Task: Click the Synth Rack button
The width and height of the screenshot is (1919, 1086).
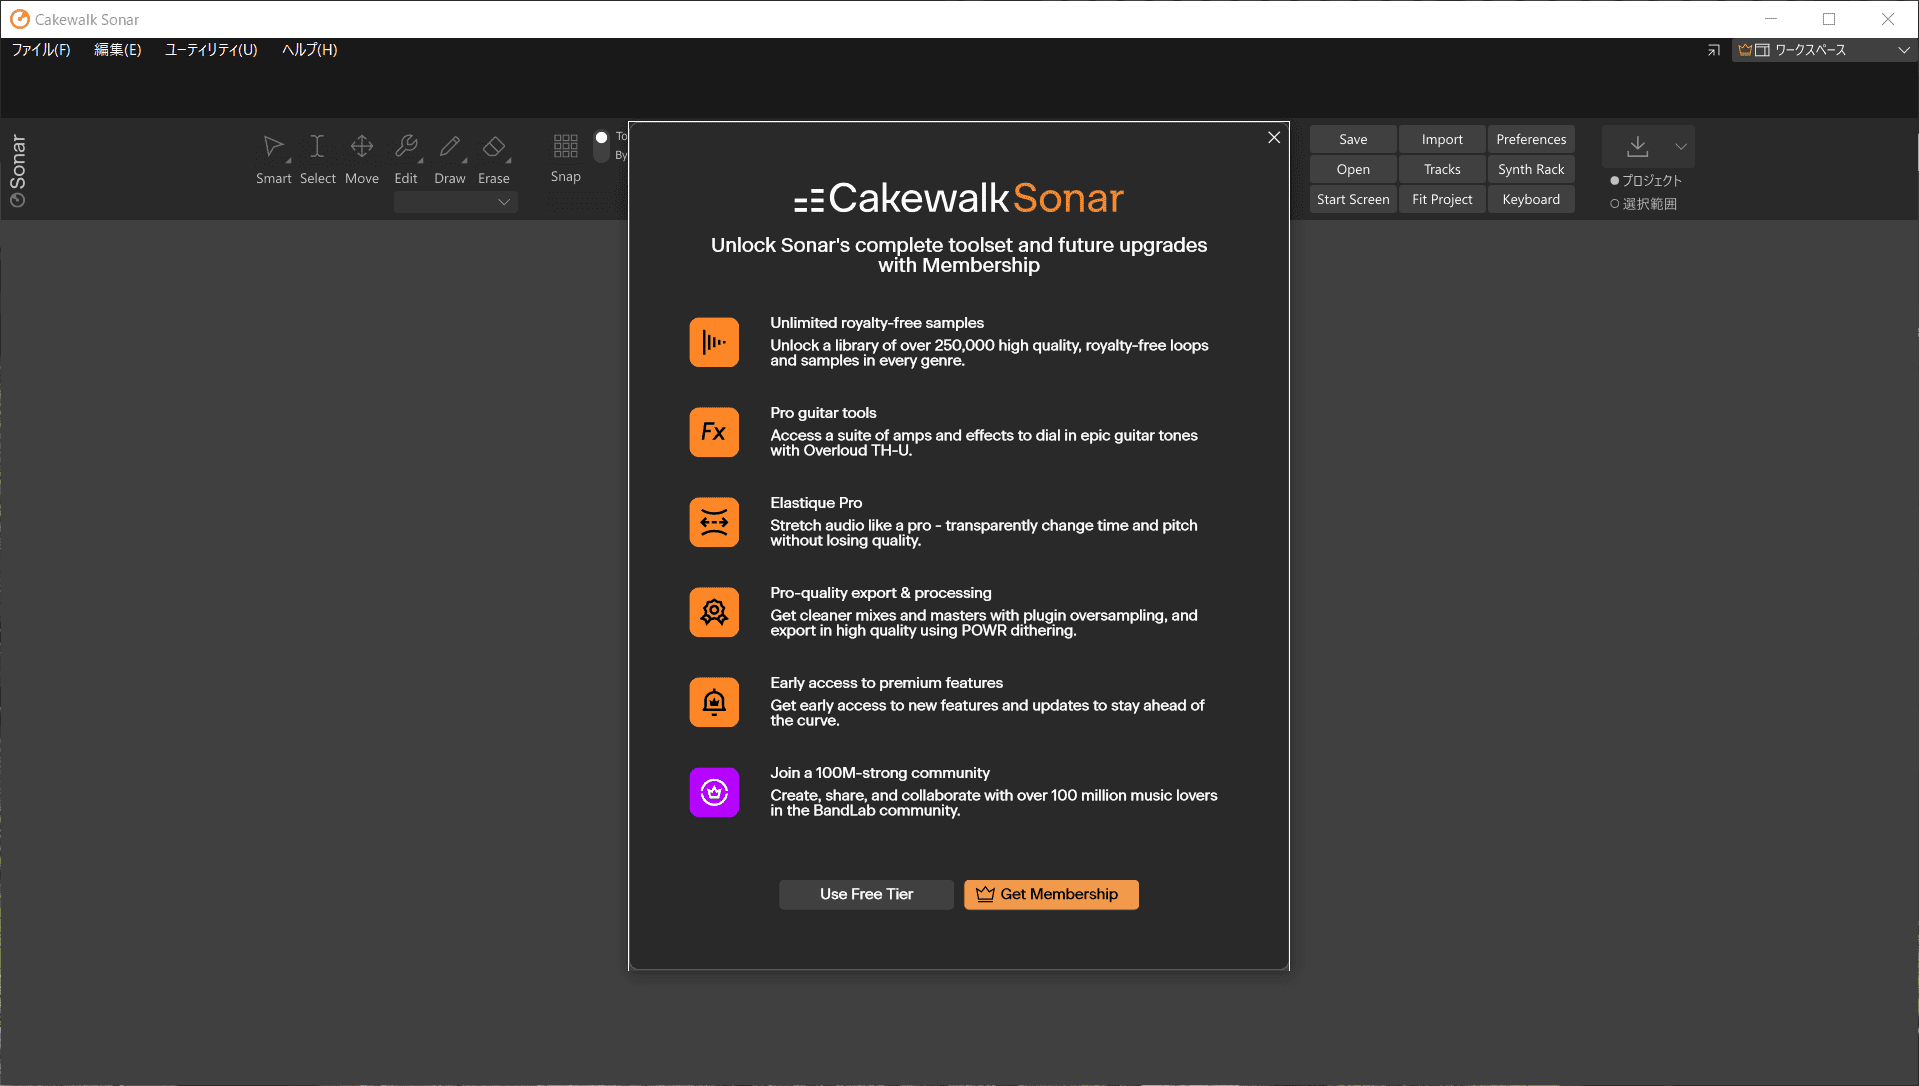Action: [1531, 169]
